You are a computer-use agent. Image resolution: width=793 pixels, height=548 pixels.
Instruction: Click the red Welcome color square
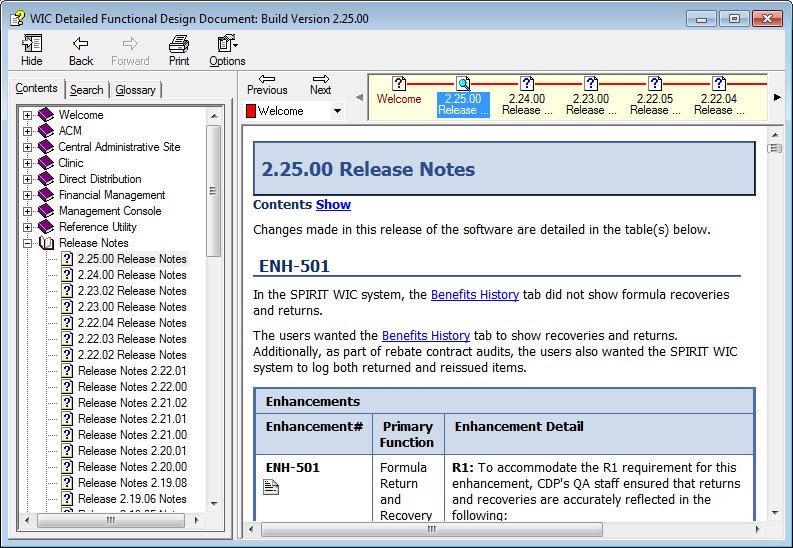[x=251, y=111]
